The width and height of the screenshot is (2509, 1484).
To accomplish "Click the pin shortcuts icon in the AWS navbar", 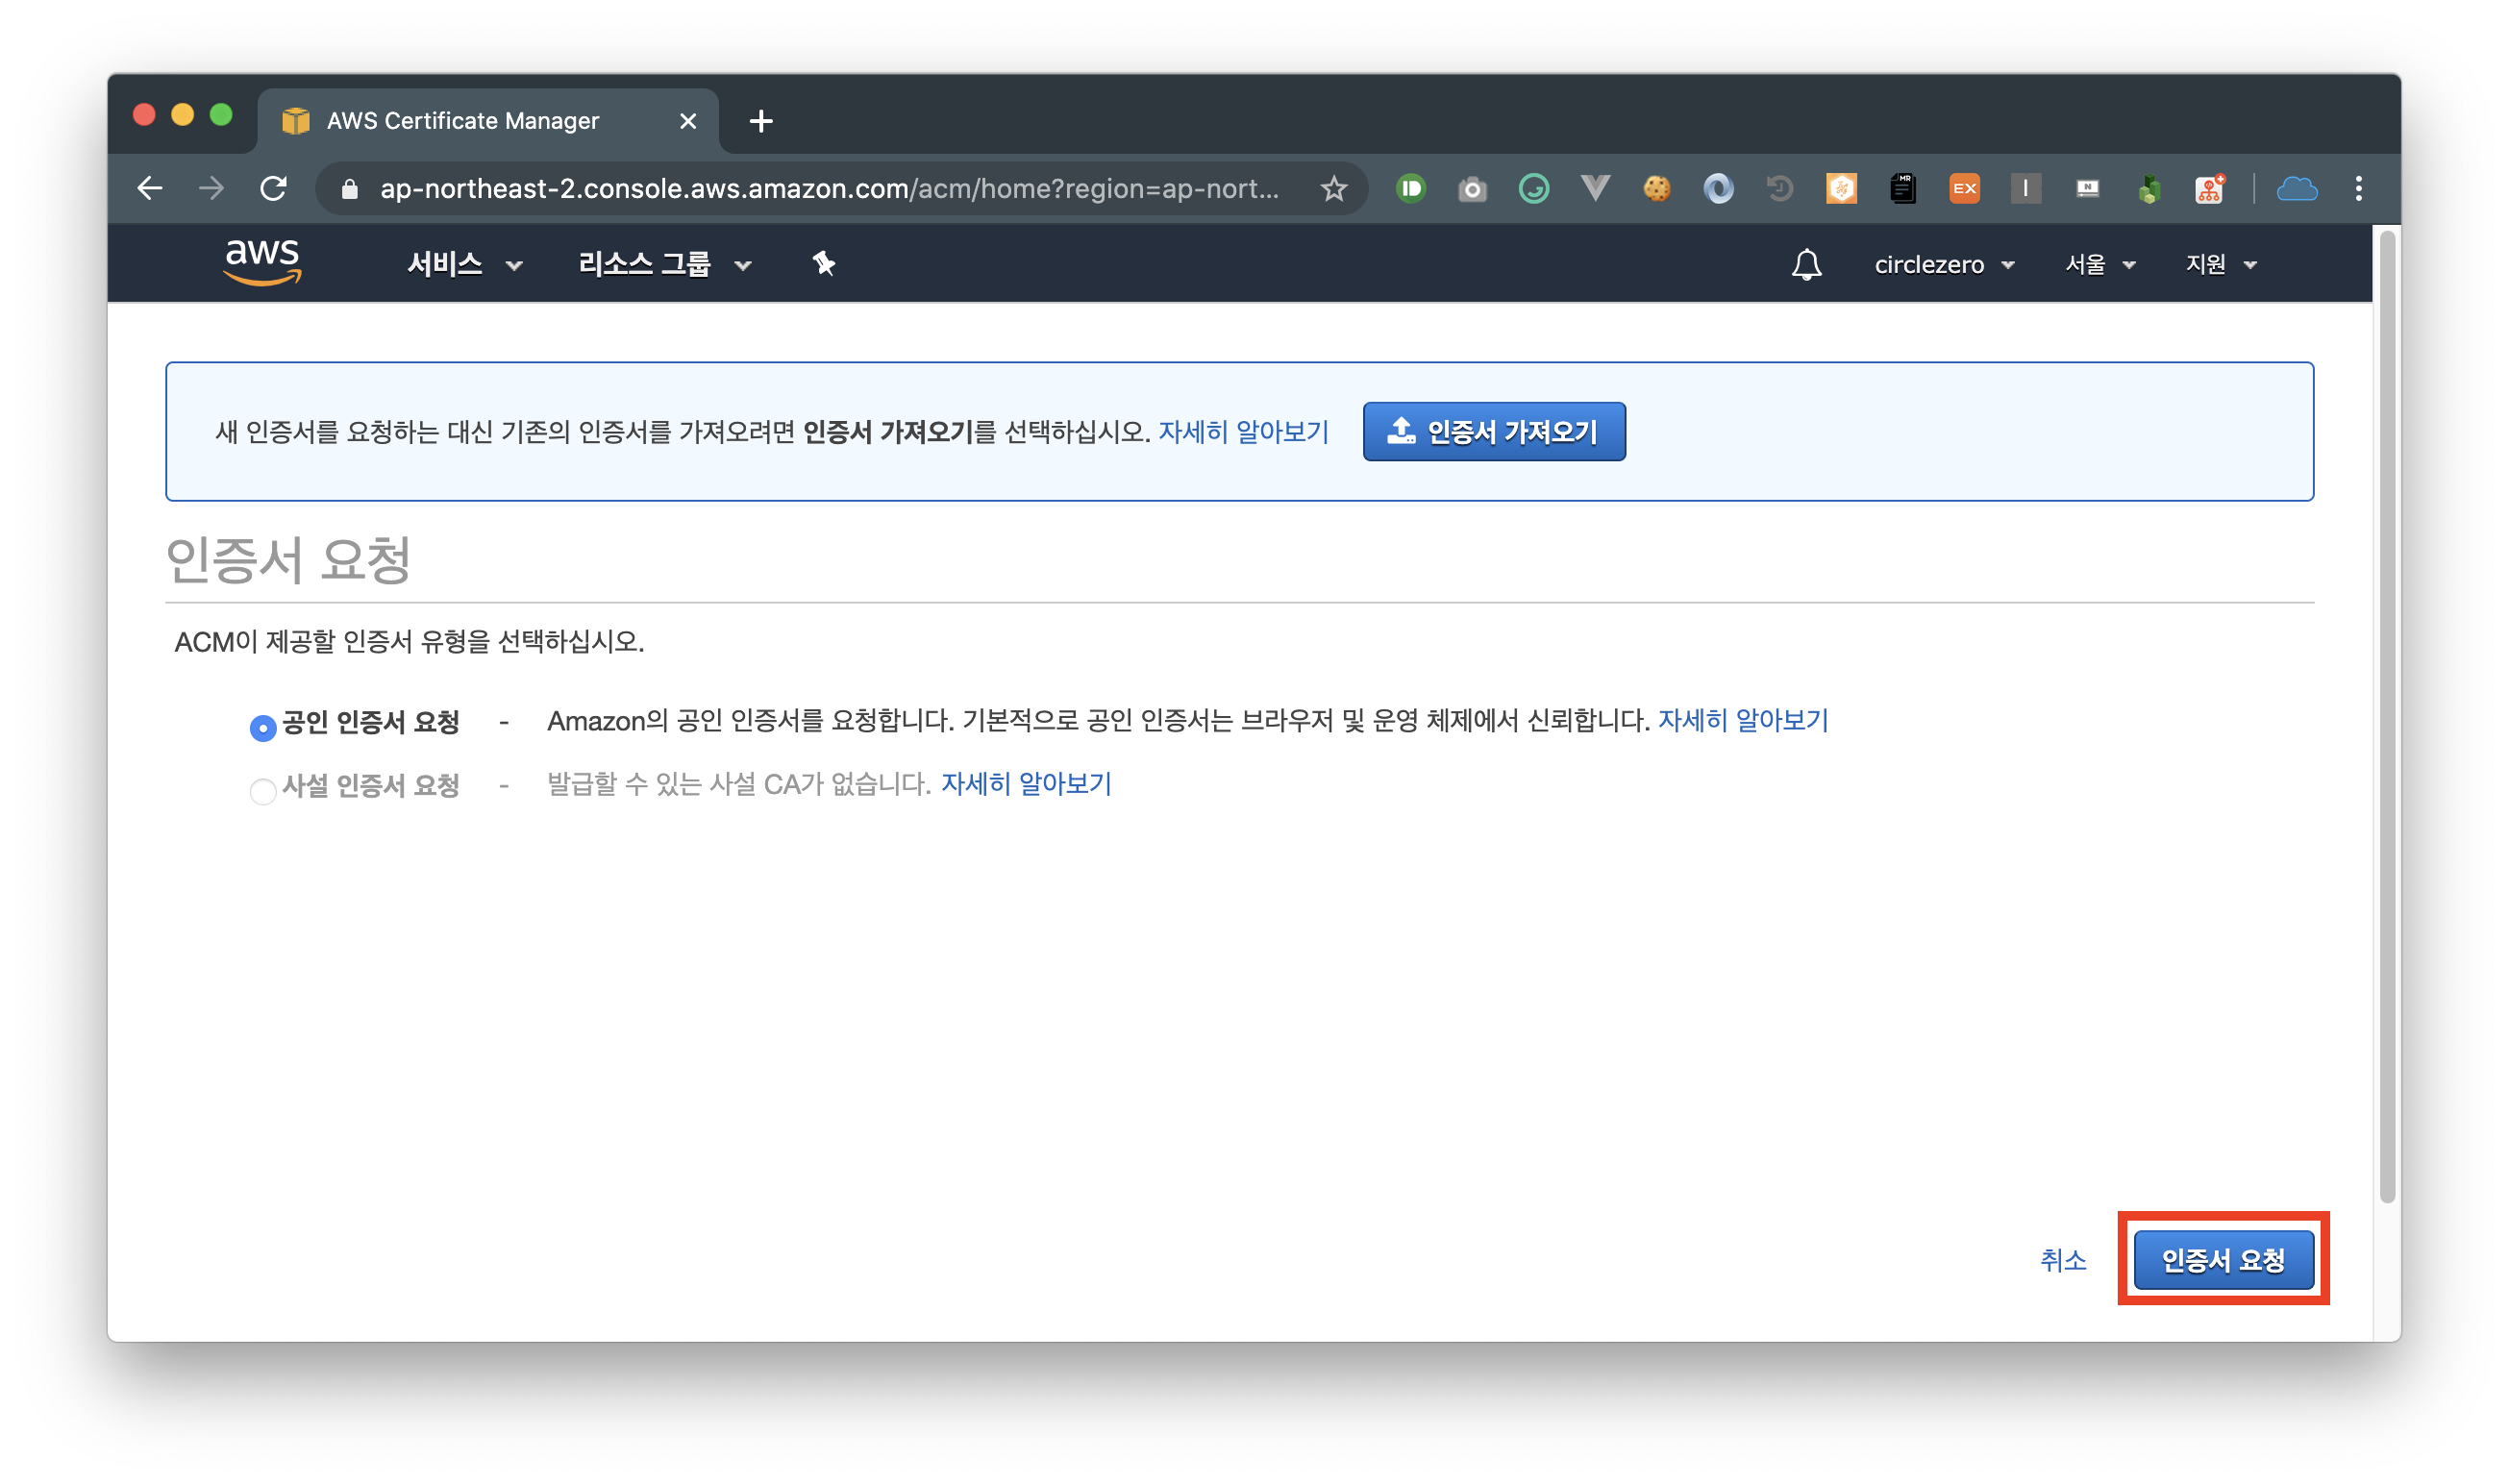I will 823,264.
